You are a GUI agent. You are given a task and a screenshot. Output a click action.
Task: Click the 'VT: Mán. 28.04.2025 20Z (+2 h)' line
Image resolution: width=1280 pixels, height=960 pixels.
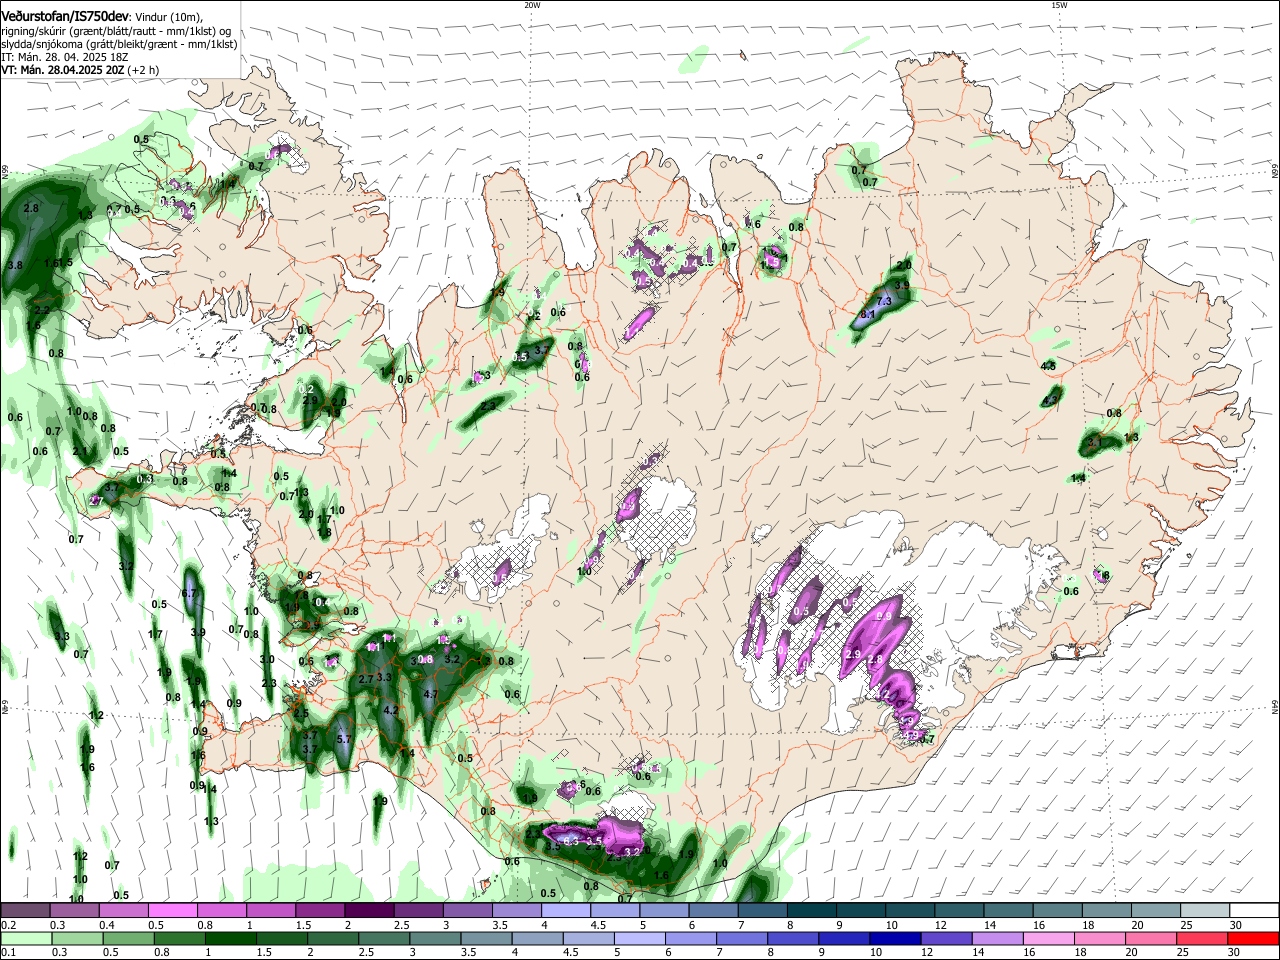coord(80,70)
